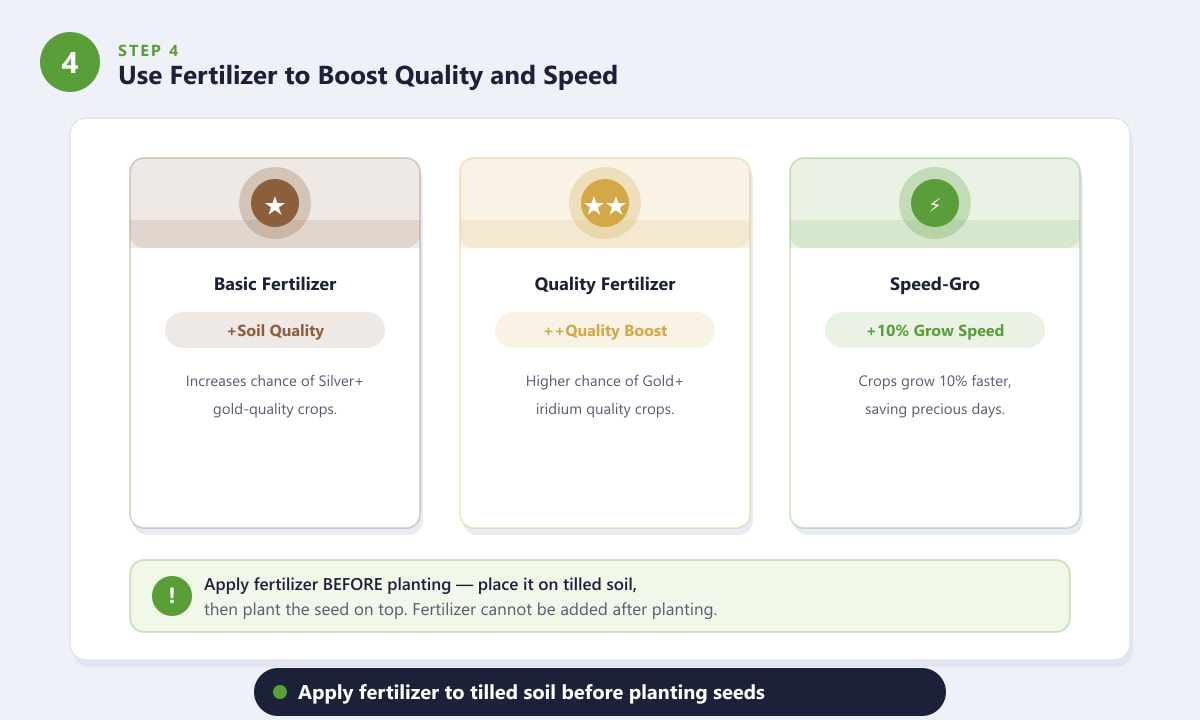This screenshot has height=720, width=1200.
Task: Click the Quality Fertilizer card title
Action: [605, 284]
